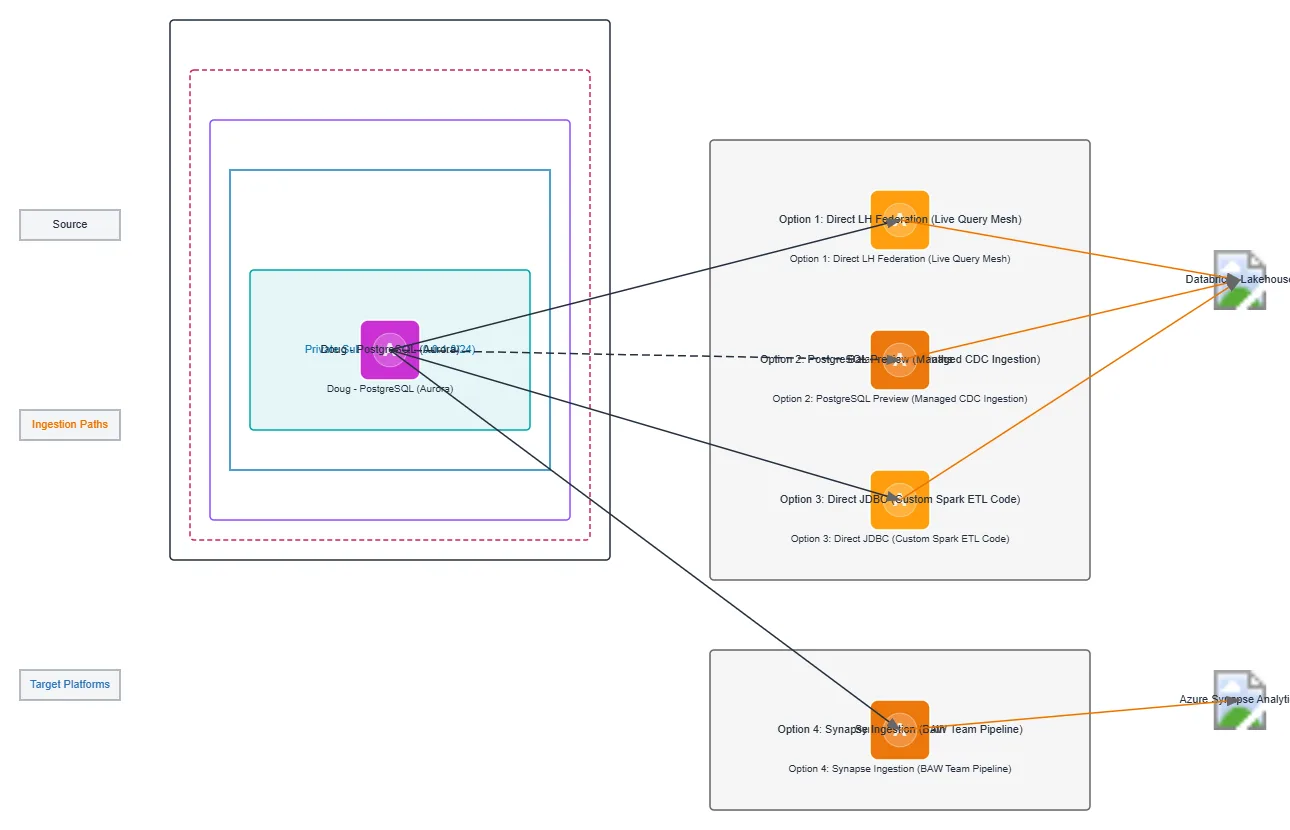Click the caption 'Doug - PostgreSQL (Aurora)' below the icon
Screen dimensions: 1290x830
point(390,388)
